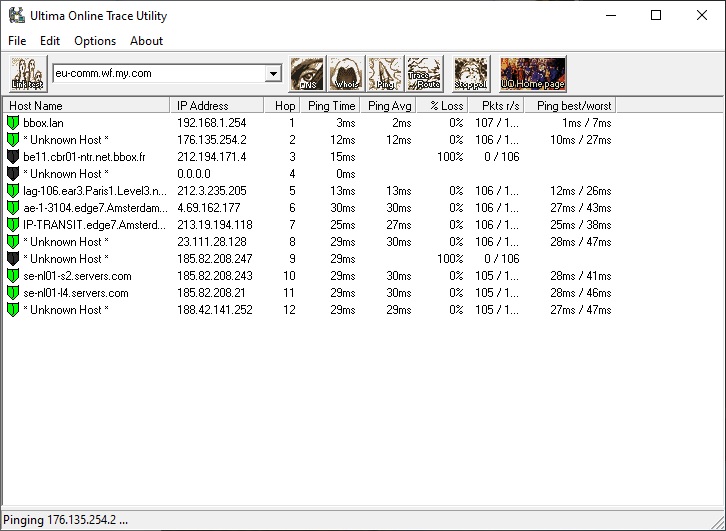Screen dimensions: 726x531
Task: Open the About menu
Action: (146, 41)
